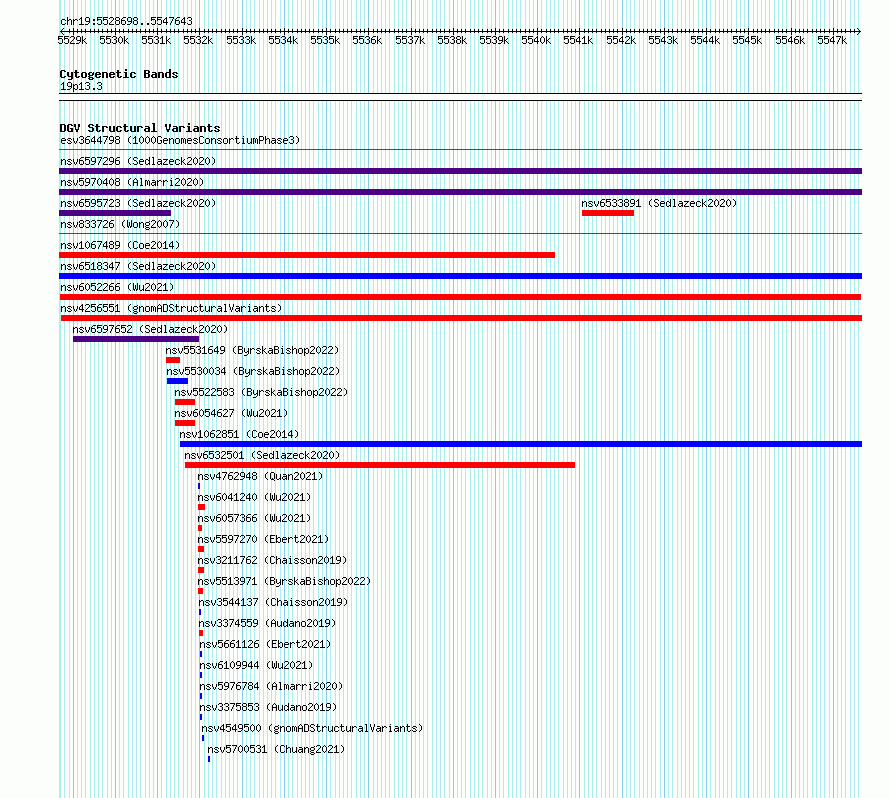Select the nsv5700531 (Chuang2021) label
This screenshot has width=890, height=798.
(x=276, y=749)
